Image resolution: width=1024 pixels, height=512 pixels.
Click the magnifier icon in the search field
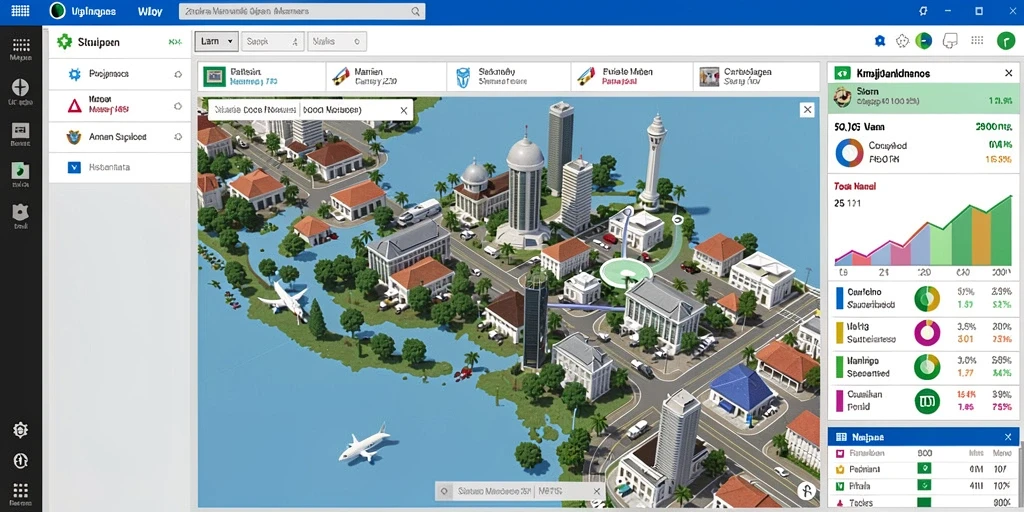click(415, 11)
